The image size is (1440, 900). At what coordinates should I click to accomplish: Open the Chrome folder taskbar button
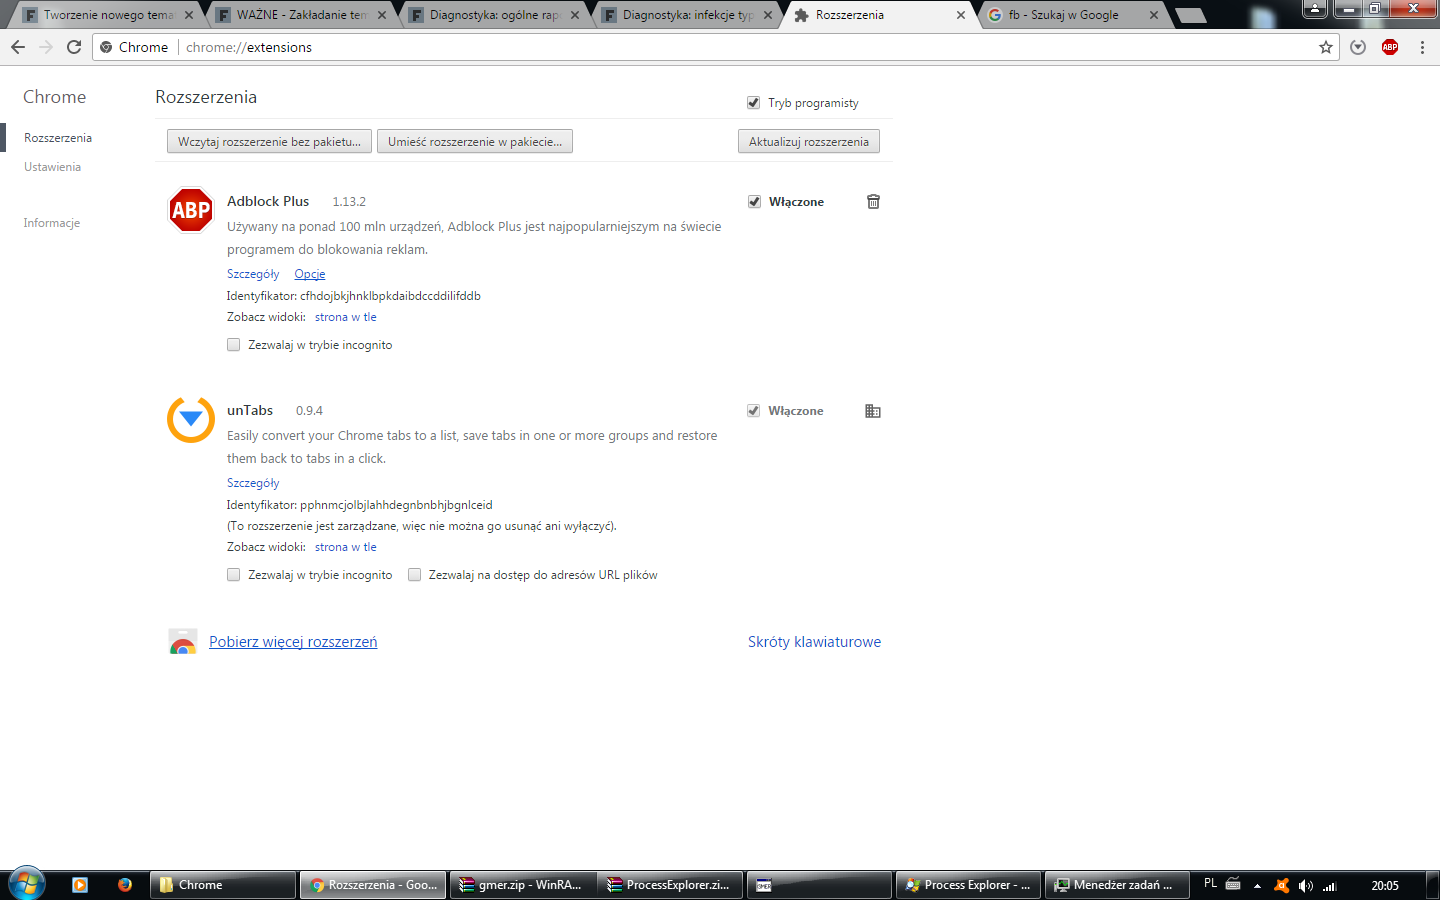click(x=223, y=885)
